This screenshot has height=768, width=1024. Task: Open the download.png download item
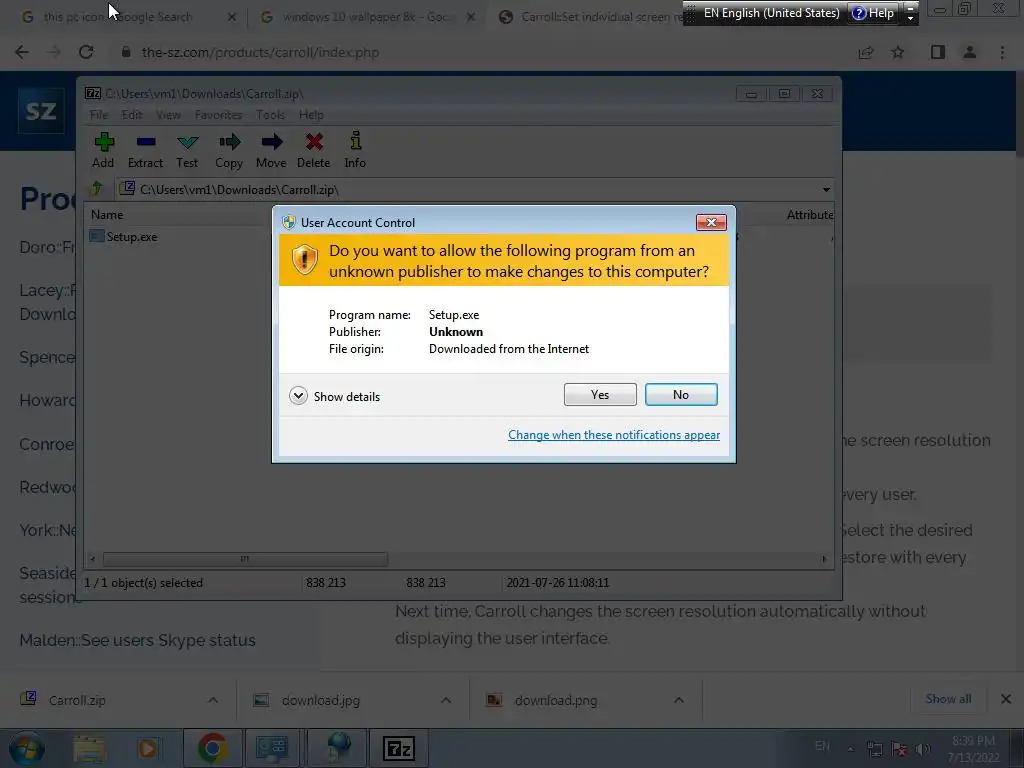(555, 700)
